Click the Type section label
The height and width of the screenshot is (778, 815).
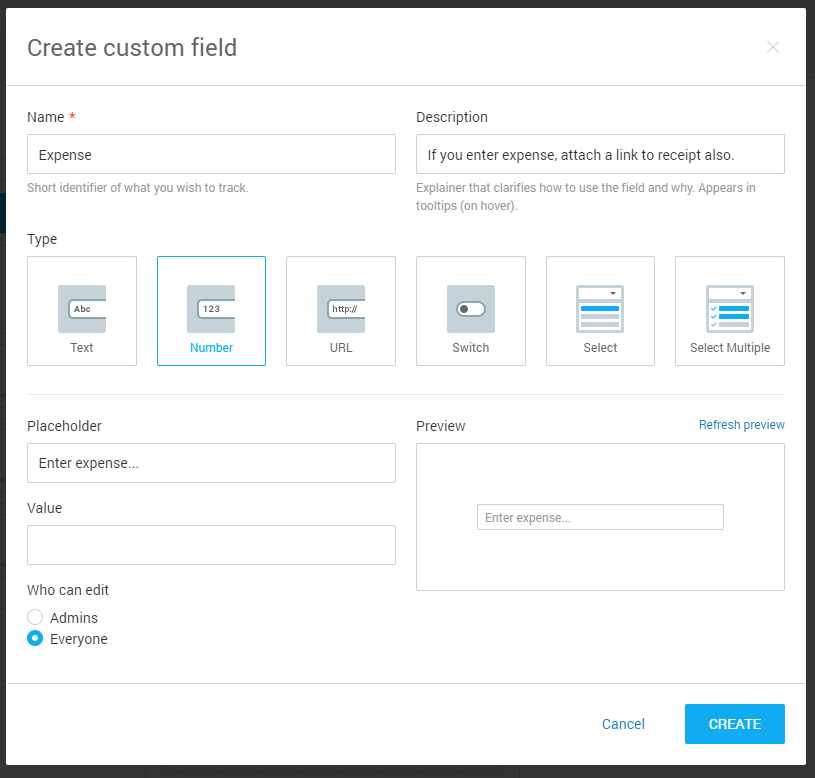[x=42, y=239]
